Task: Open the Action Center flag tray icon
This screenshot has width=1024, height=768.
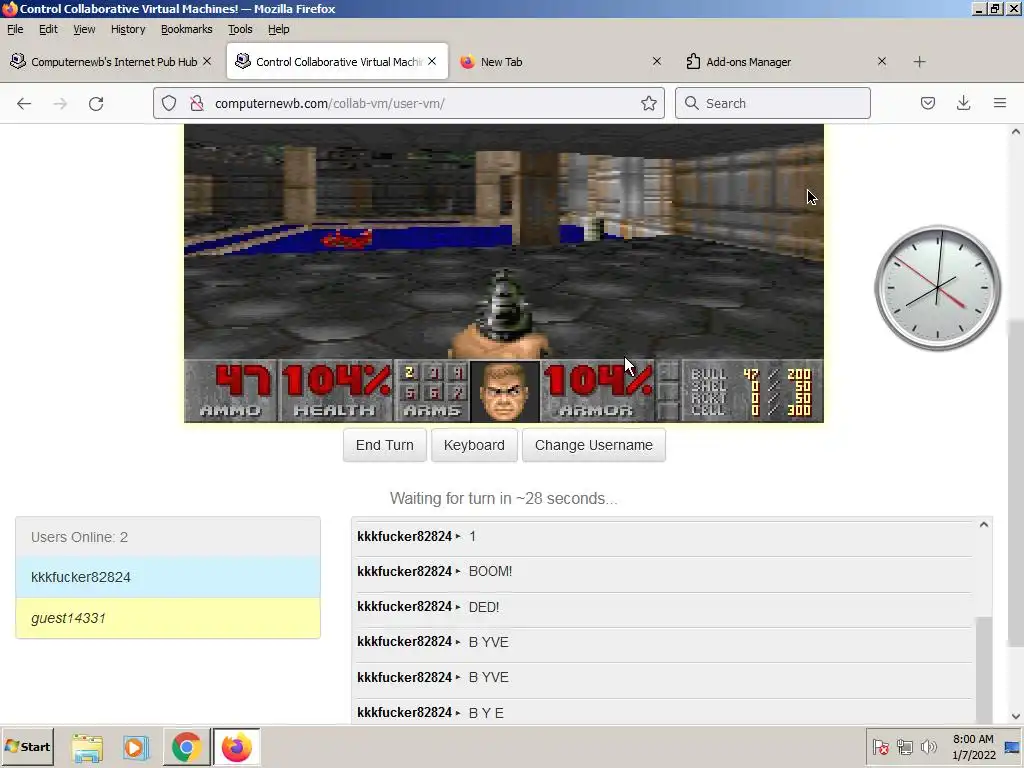Action: point(880,747)
